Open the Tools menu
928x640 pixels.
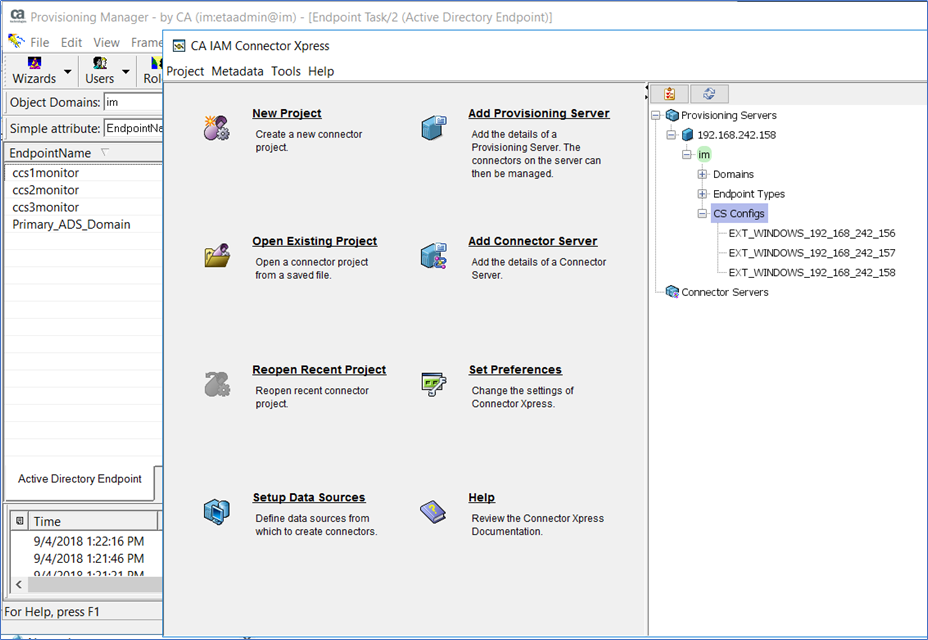pyautogui.click(x=286, y=71)
